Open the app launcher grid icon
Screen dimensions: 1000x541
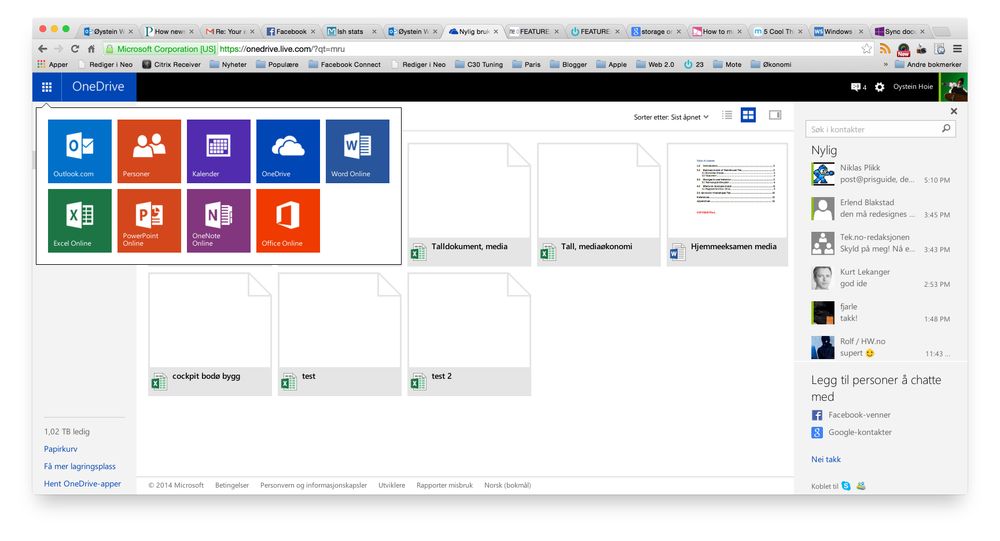click(47, 87)
